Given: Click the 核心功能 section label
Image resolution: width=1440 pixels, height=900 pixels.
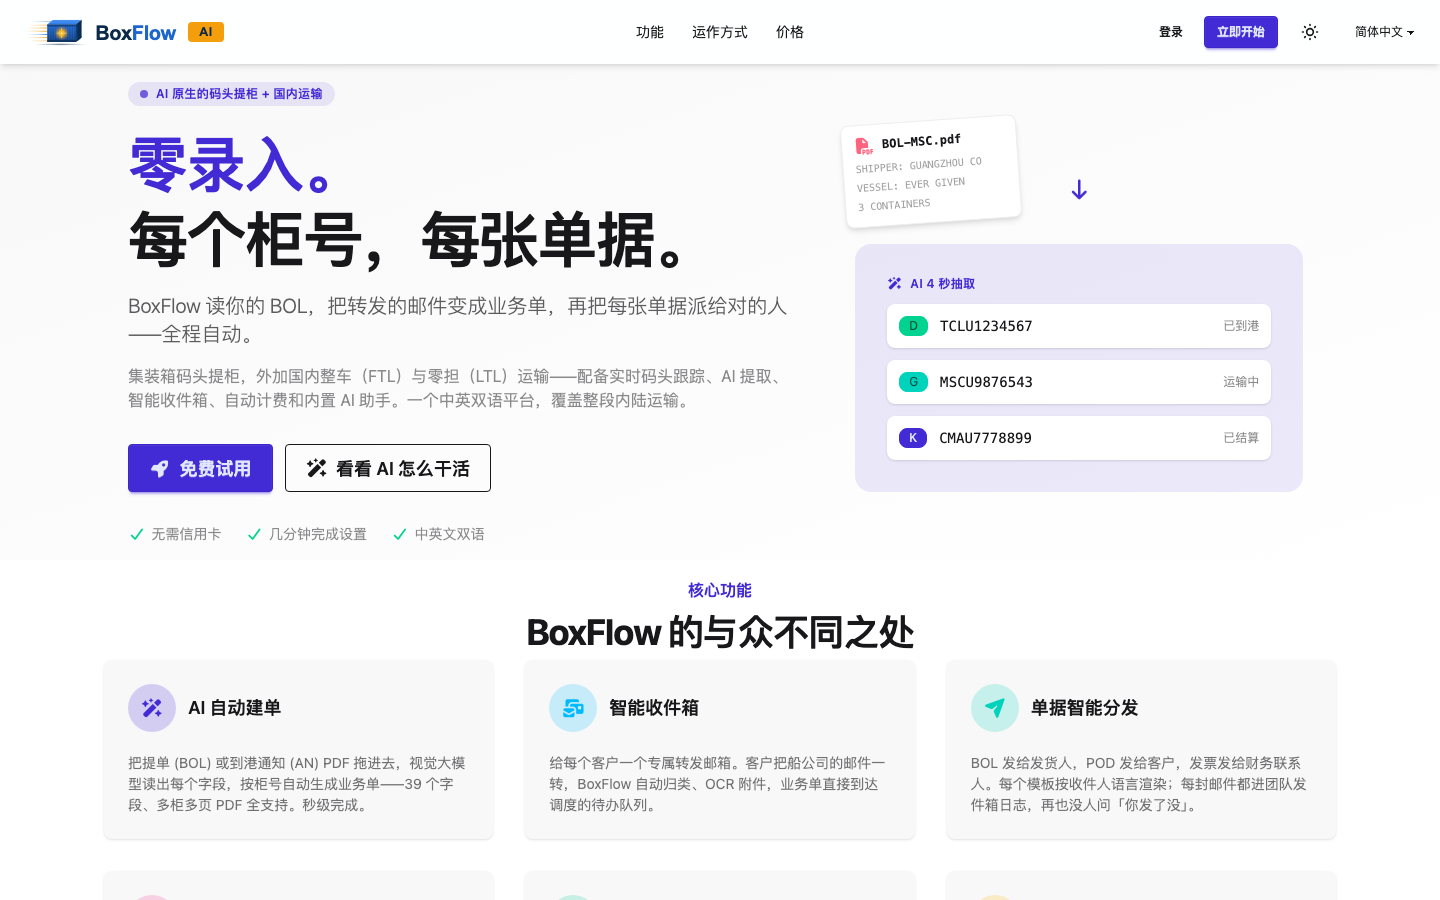Looking at the screenshot, I should 720,591.
